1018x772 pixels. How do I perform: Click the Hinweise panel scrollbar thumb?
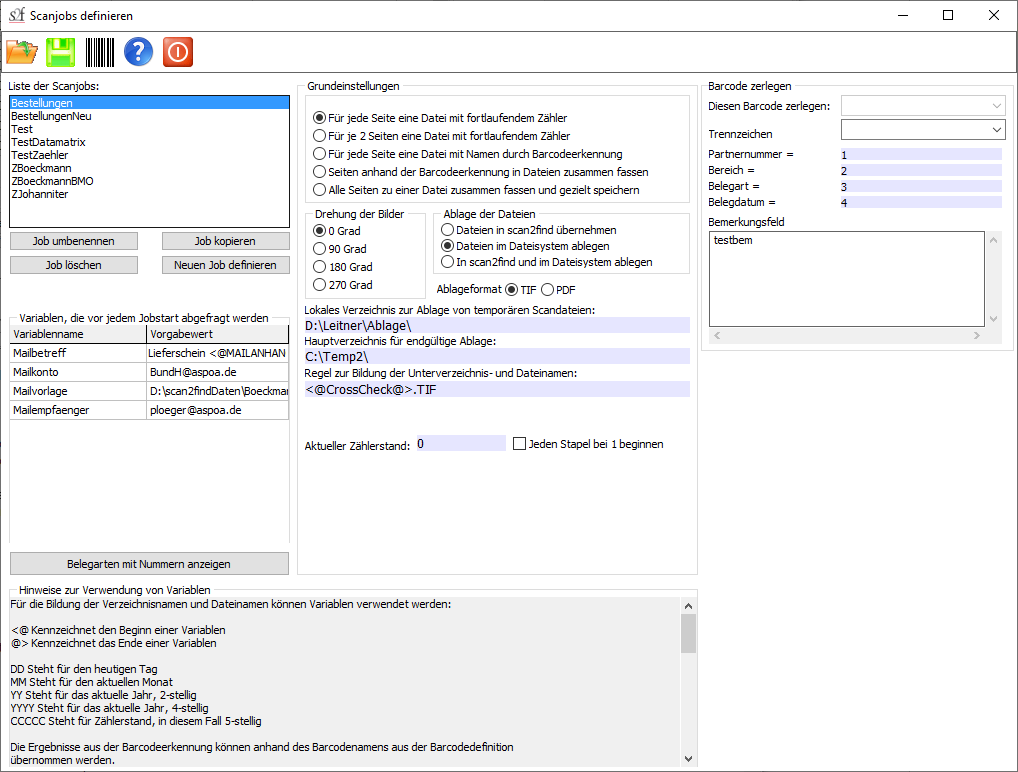689,633
